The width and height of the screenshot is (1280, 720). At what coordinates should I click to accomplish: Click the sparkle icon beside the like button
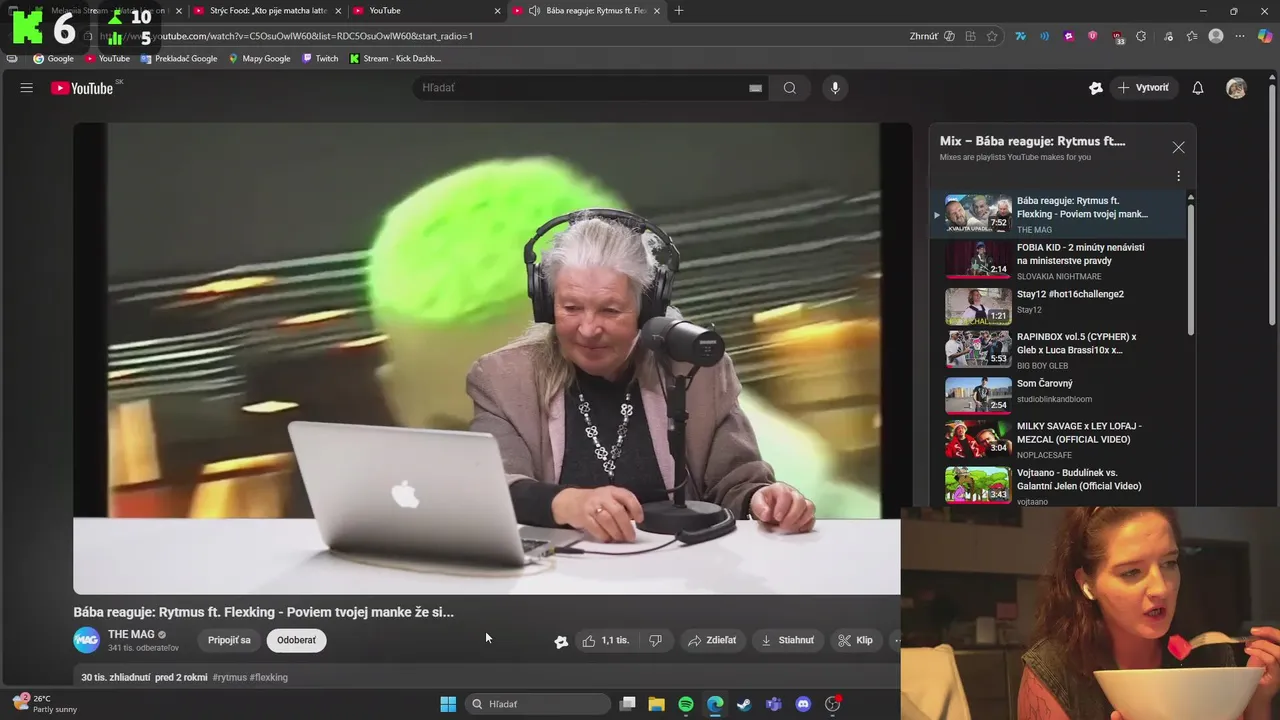pos(561,641)
